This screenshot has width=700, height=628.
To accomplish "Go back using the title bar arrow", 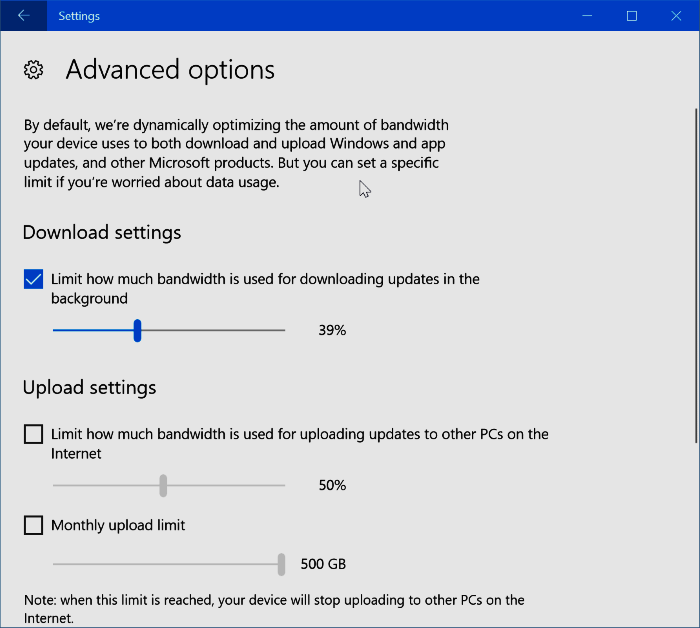I will tap(23, 16).
